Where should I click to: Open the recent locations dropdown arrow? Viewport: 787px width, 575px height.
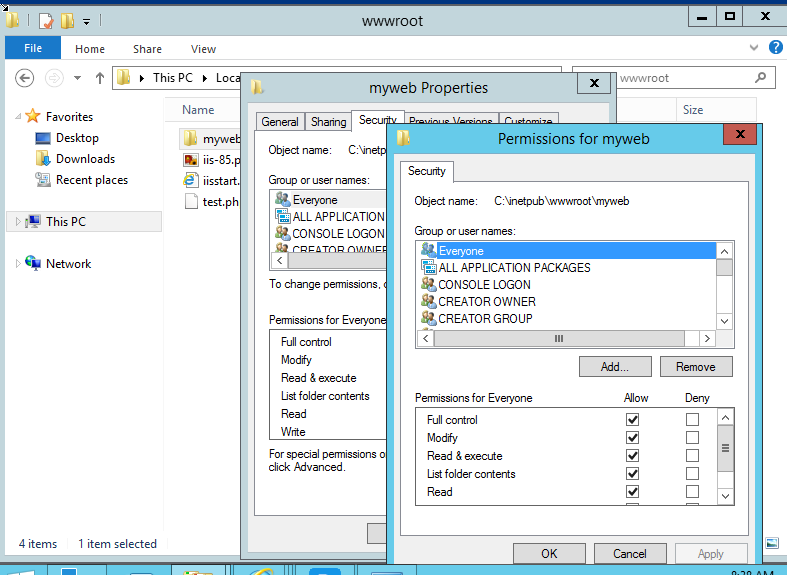pos(77,78)
